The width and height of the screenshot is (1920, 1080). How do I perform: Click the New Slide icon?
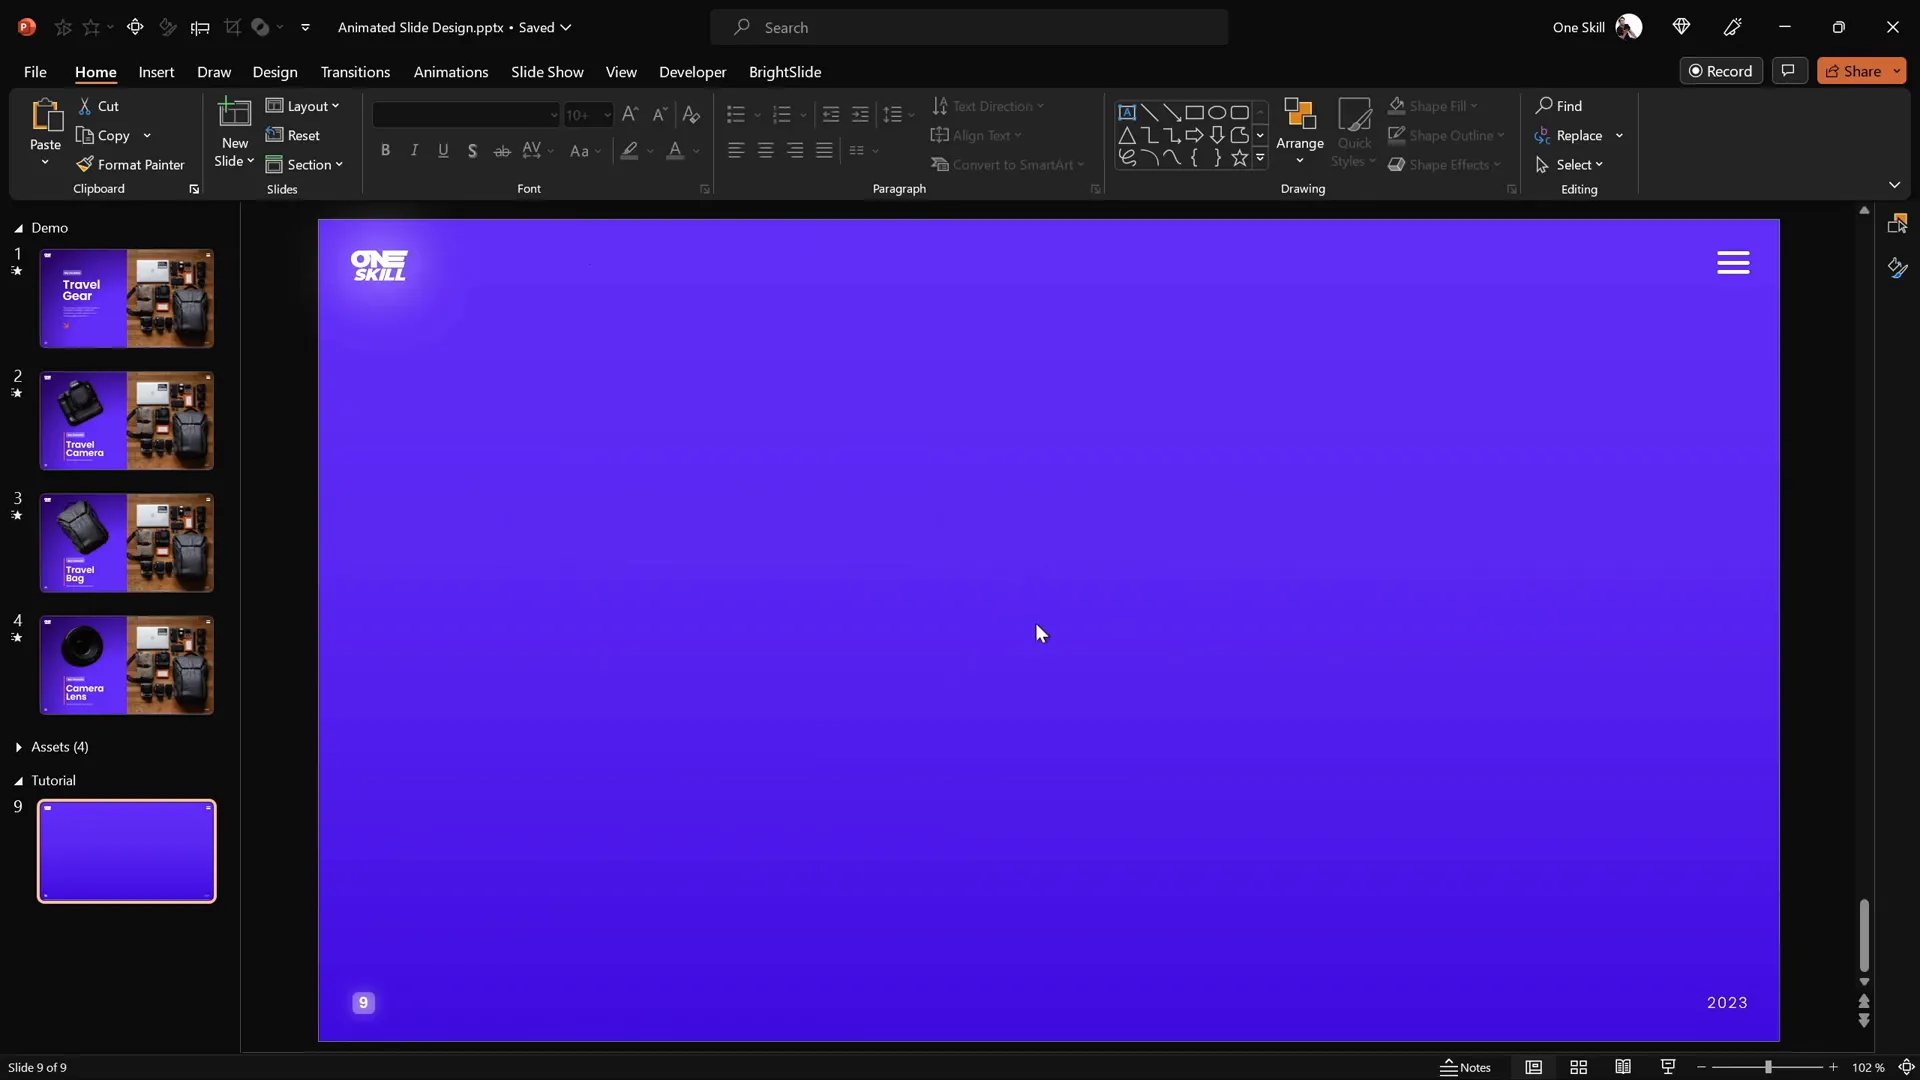[x=234, y=114]
